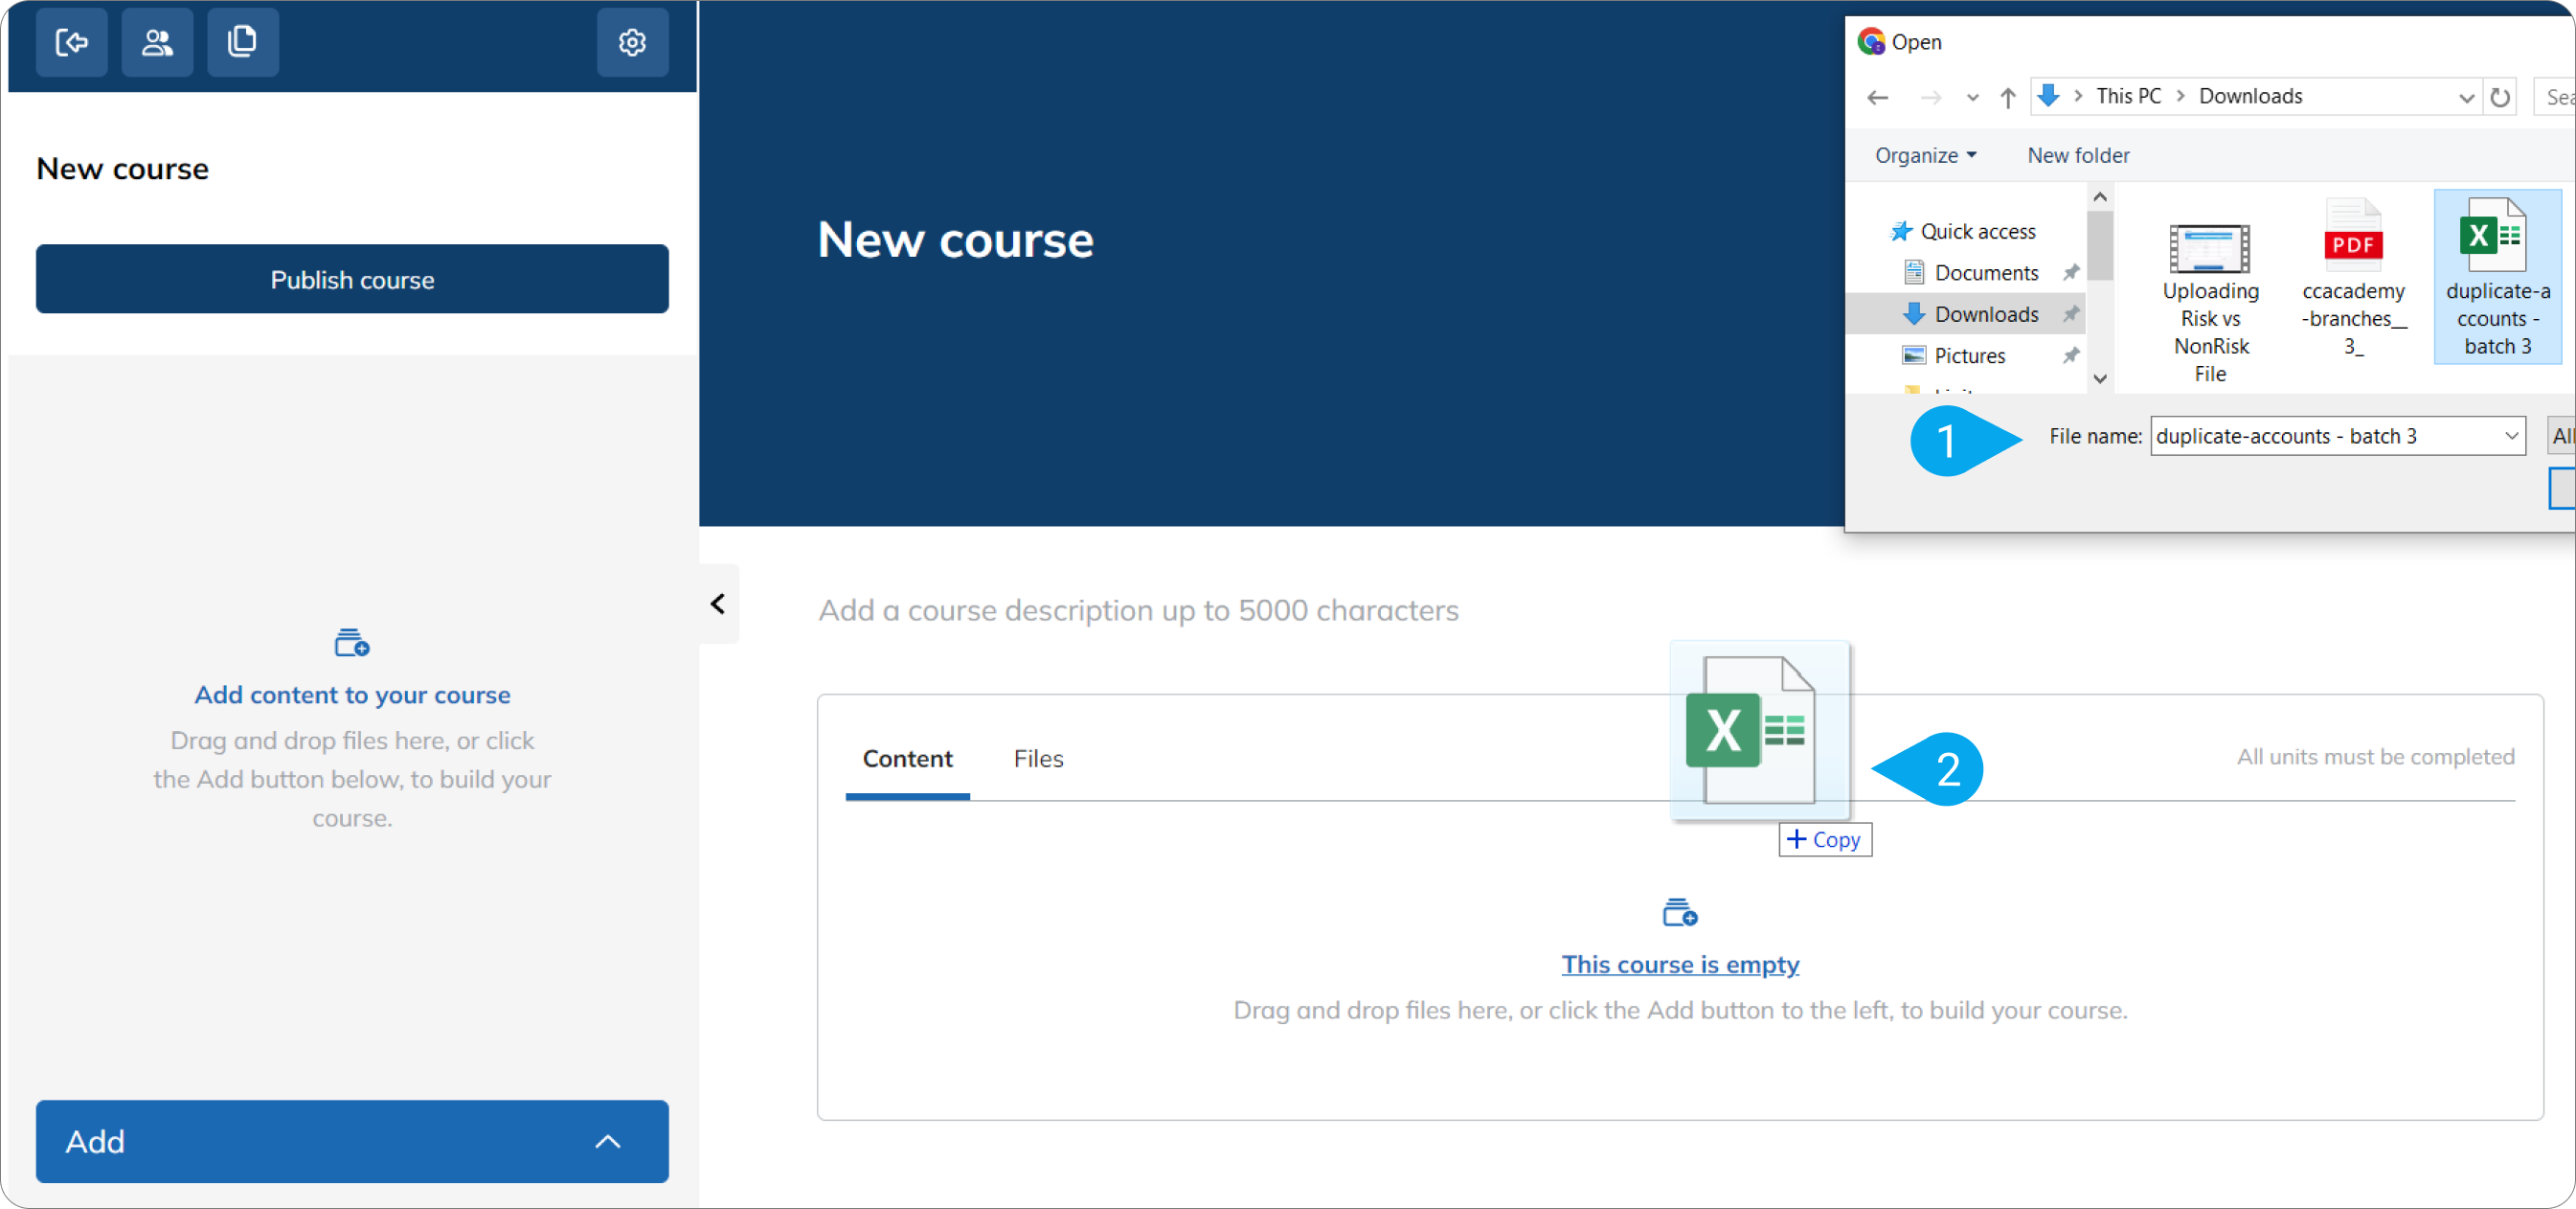Select the exit course editor icon
Image resolution: width=2576 pixels, height=1209 pixels.
coord(71,42)
